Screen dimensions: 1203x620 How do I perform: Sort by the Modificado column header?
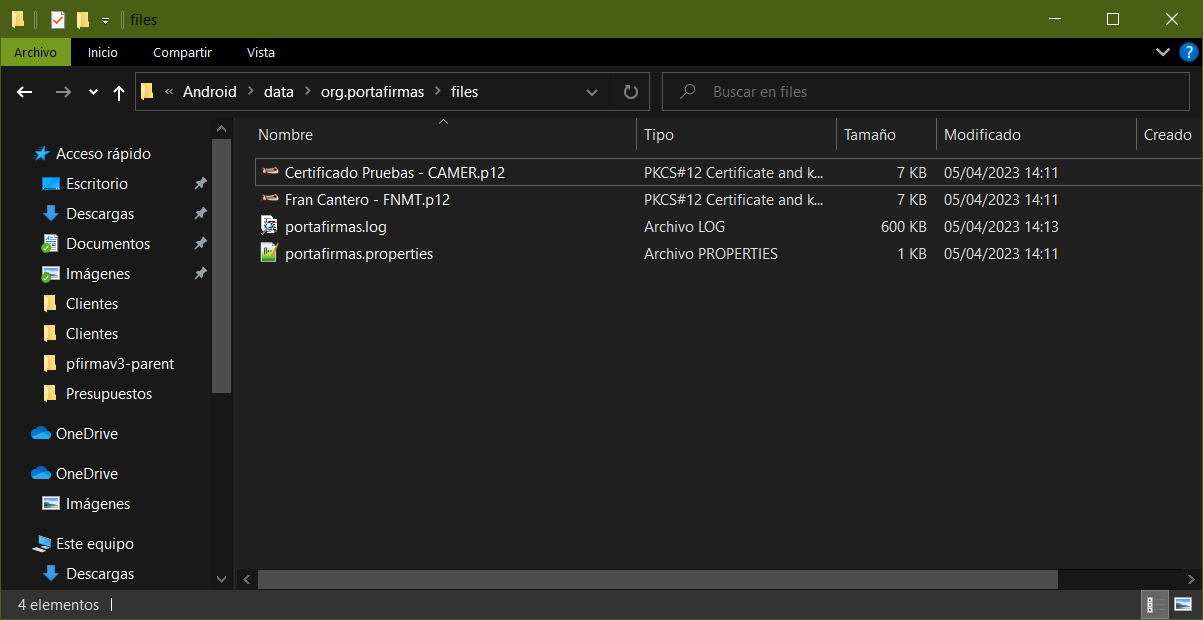(x=982, y=135)
